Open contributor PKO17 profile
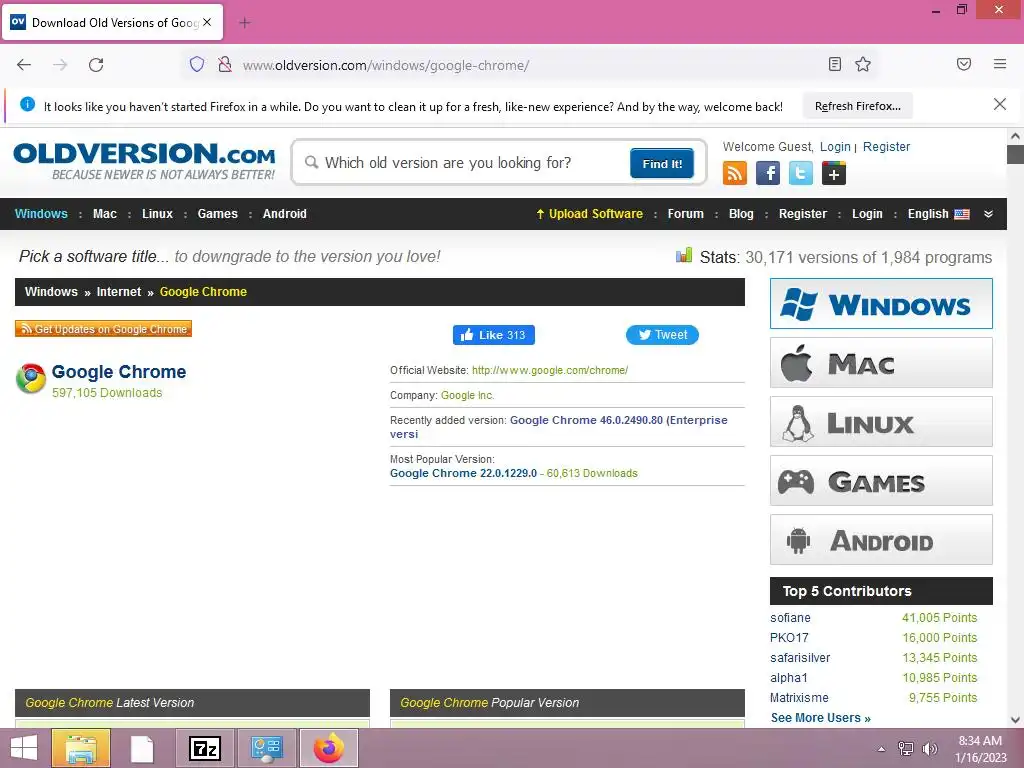Viewport: 1024px width, 768px height. coord(789,638)
